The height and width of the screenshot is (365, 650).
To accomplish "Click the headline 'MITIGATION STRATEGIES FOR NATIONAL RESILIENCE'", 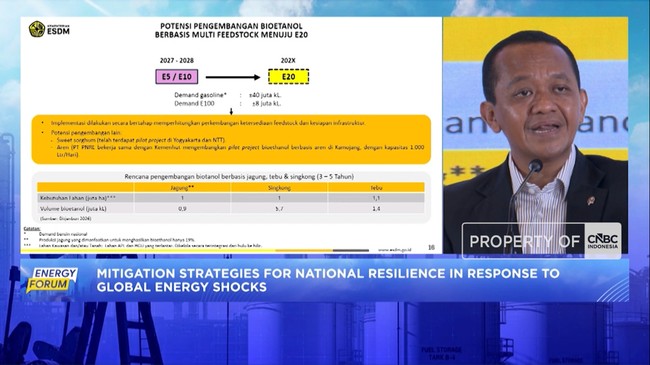I will (x=328, y=273).
